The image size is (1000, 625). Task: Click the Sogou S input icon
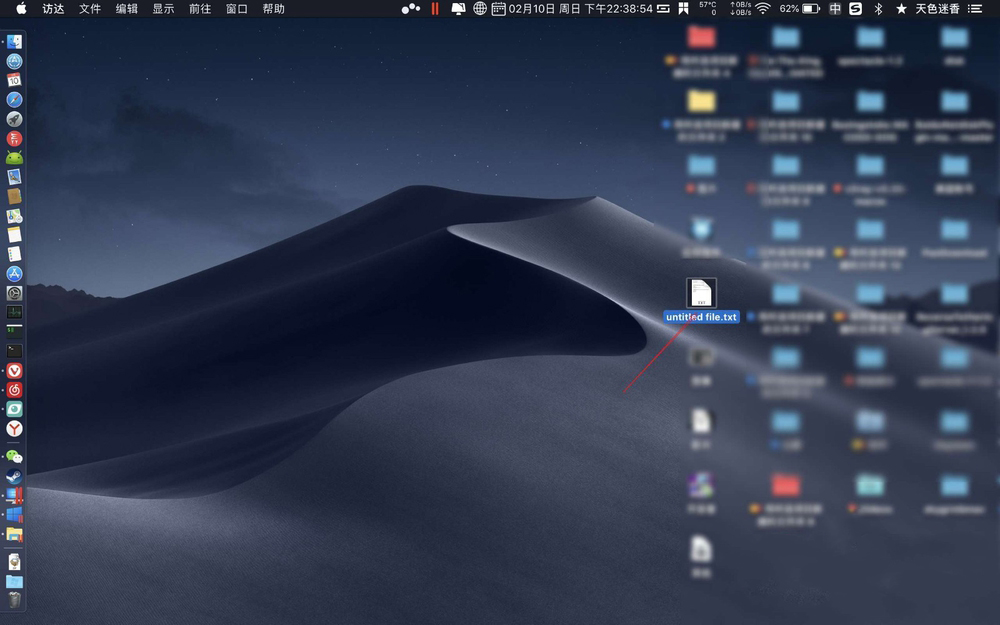click(856, 8)
